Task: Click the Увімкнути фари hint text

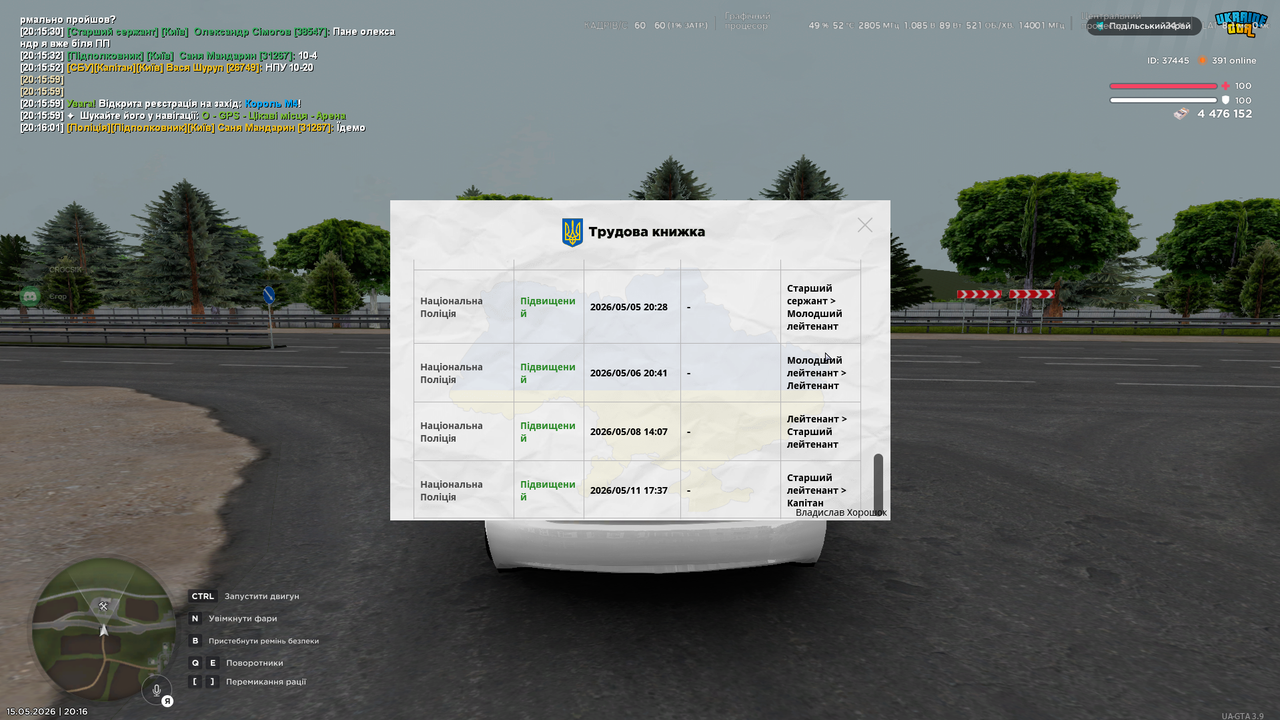Action: click(243, 618)
